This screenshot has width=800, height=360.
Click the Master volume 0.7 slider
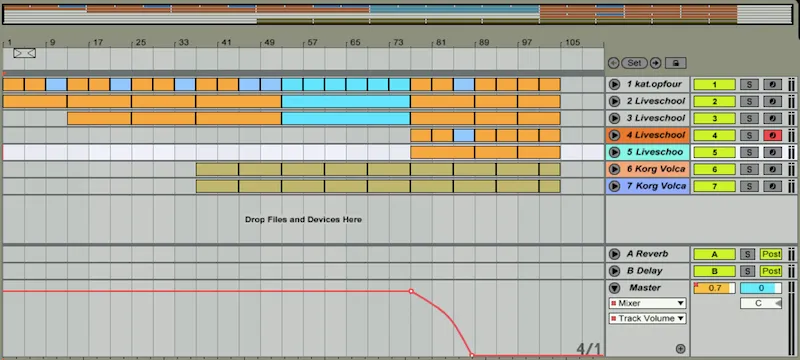click(714, 288)
